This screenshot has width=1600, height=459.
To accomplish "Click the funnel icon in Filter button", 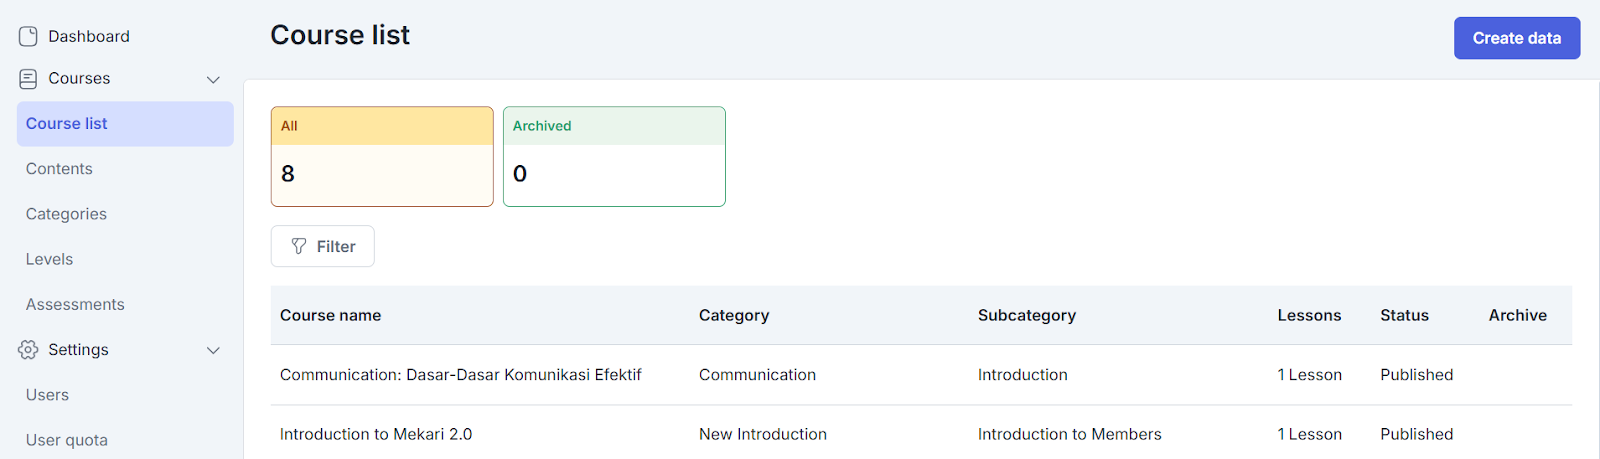I will tap(299, 246).
